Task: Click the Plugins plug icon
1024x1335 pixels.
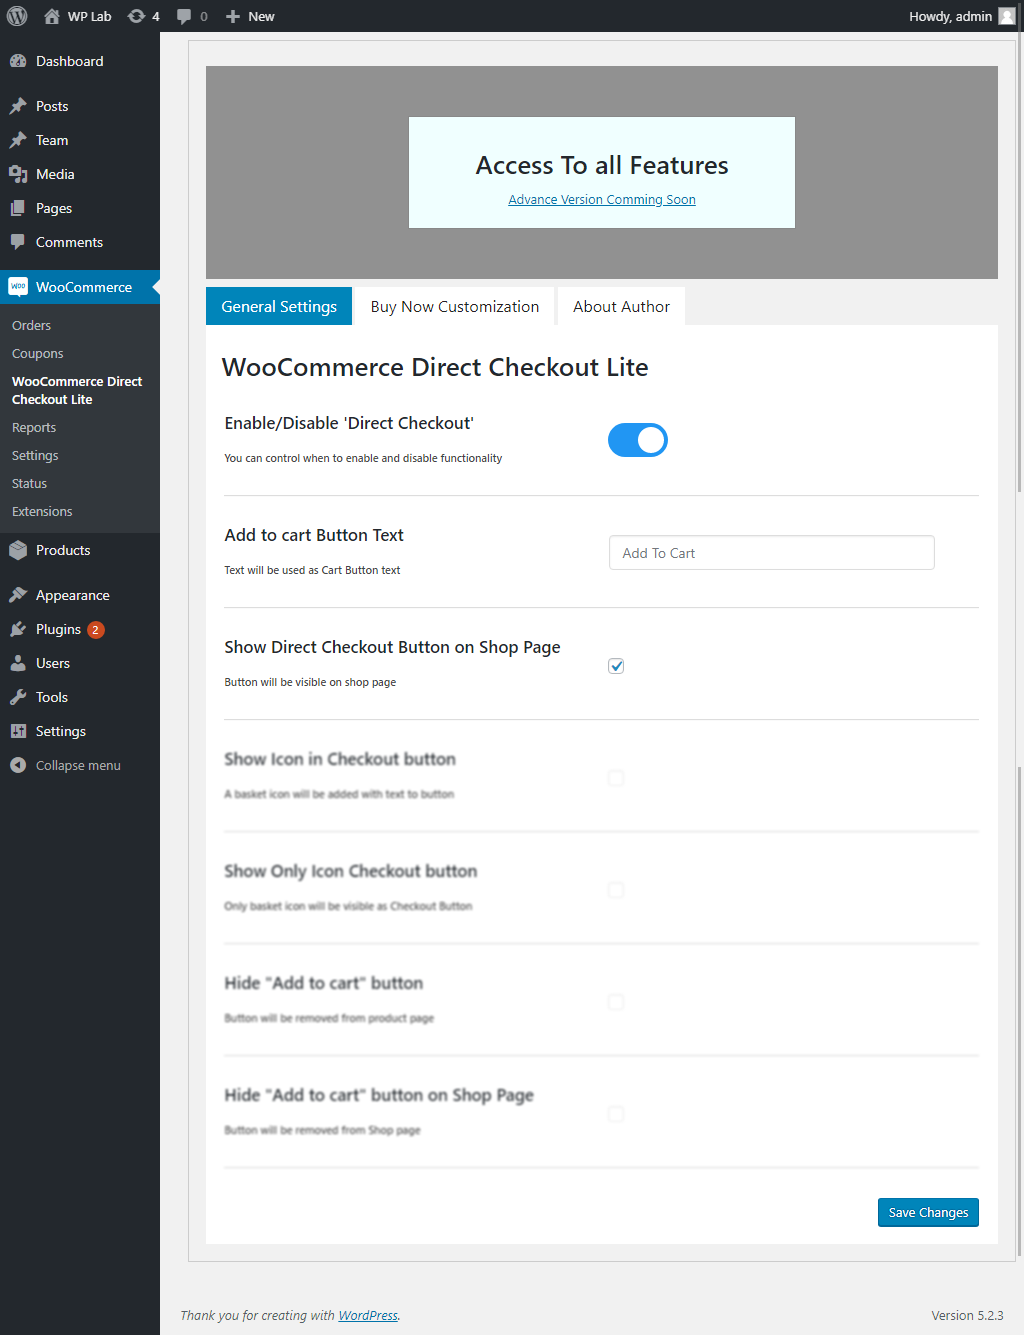Action: (18, 629)
